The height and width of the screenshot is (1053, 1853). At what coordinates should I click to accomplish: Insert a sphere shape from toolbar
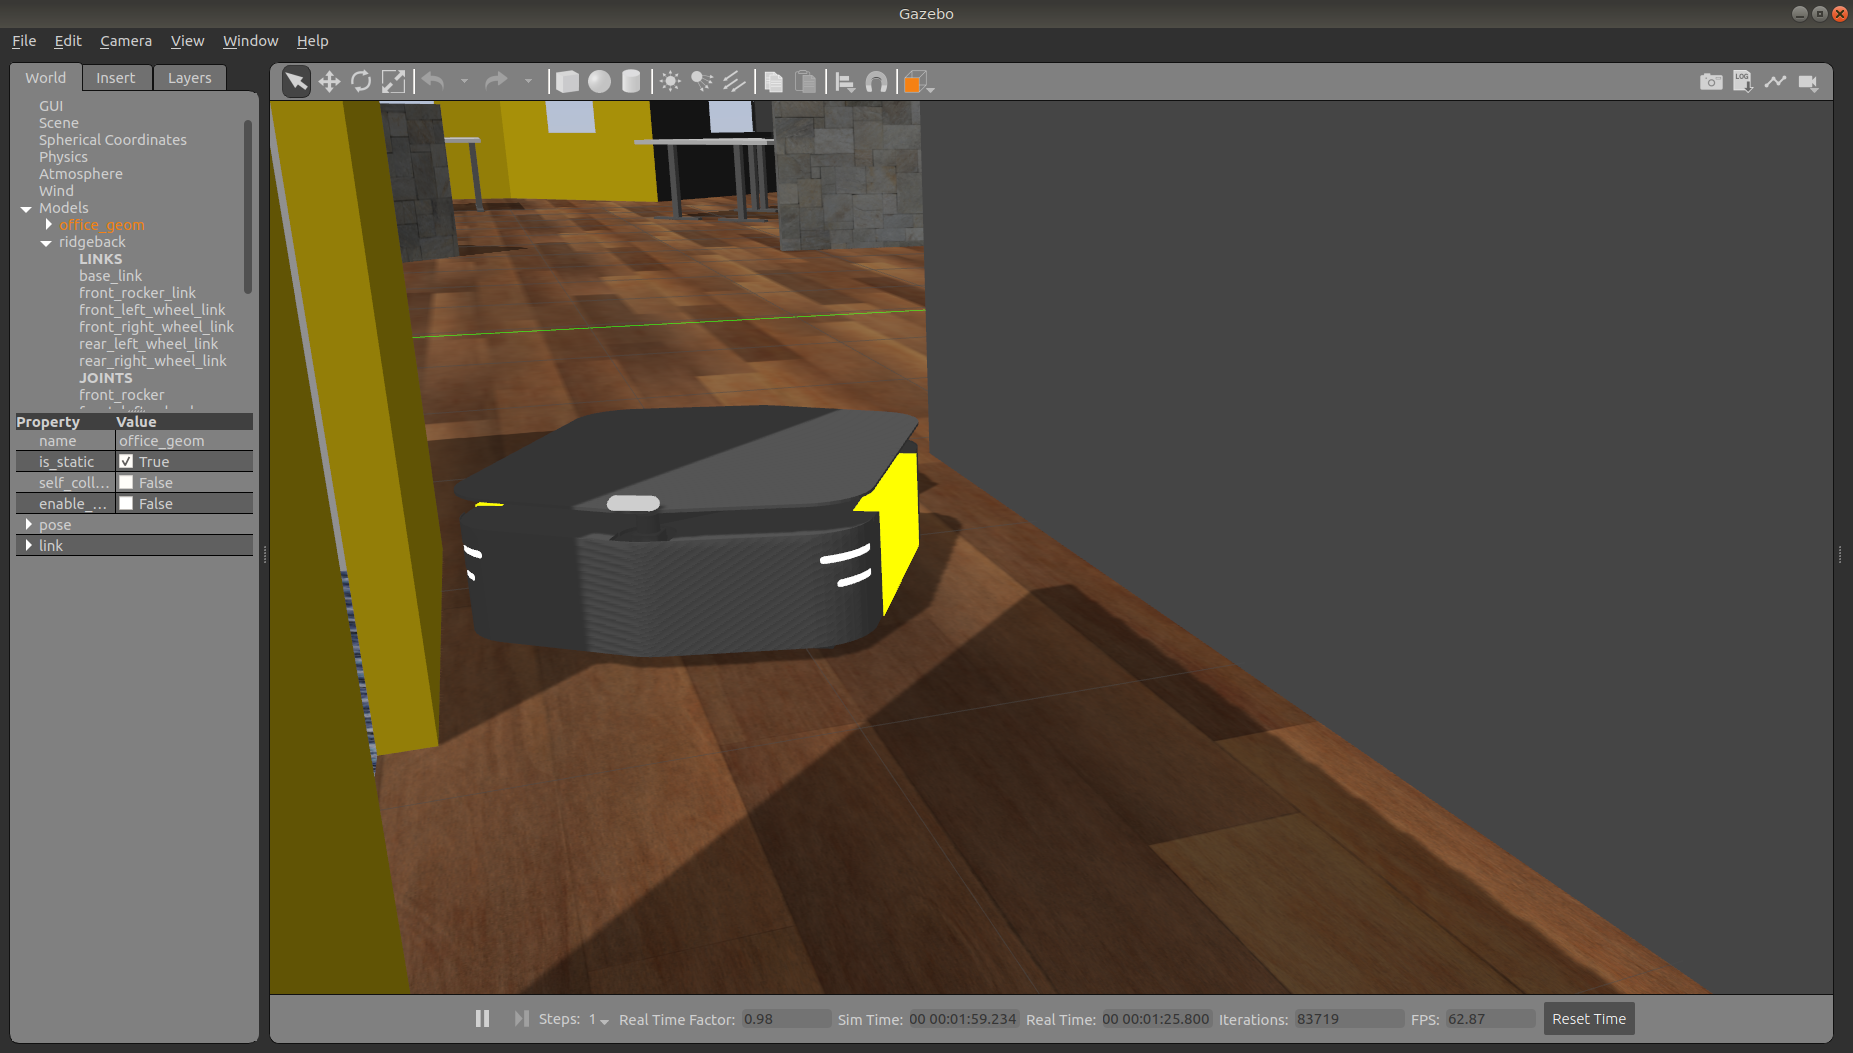(x=599, y=82)
